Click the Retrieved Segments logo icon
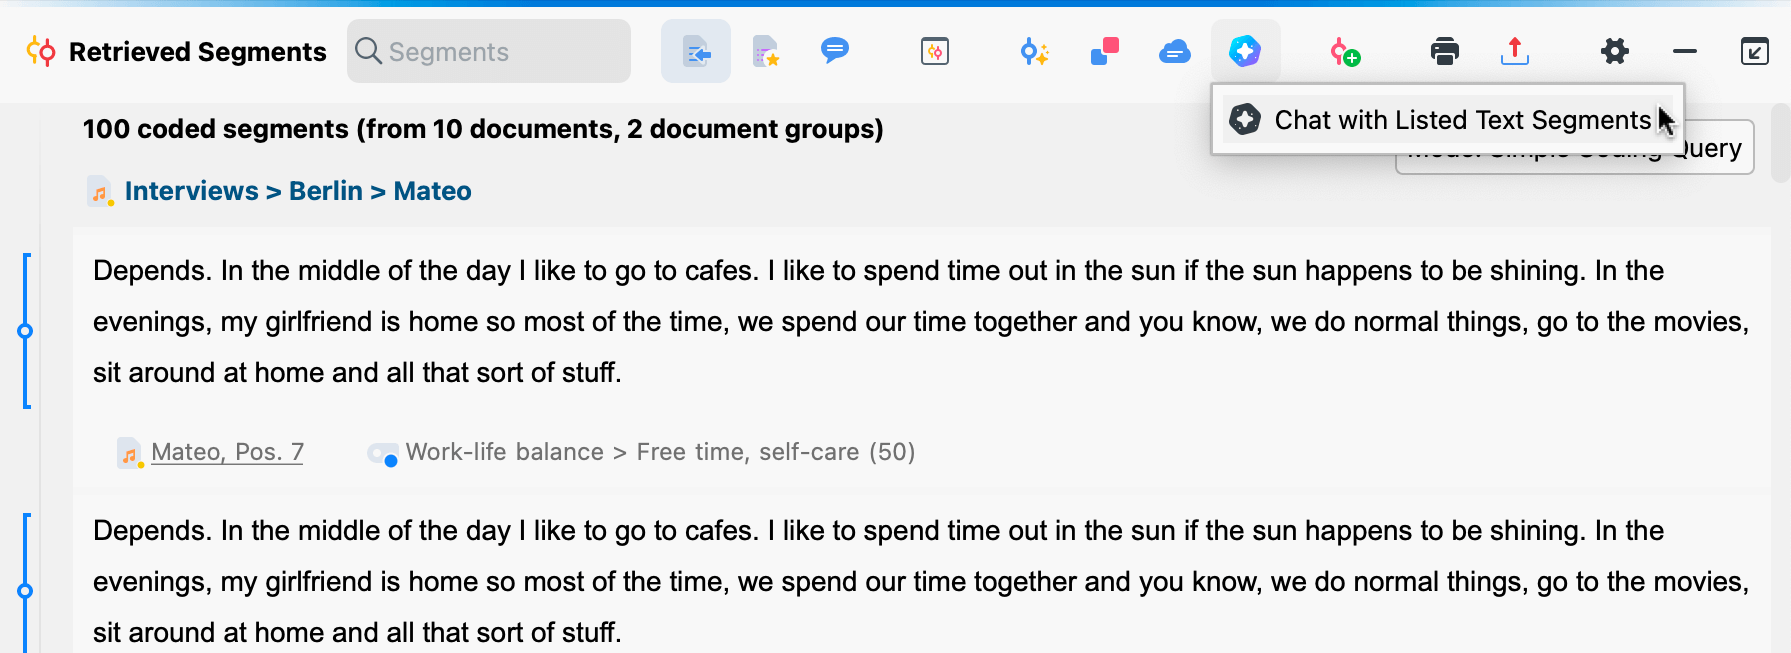 tap(41, 51)
